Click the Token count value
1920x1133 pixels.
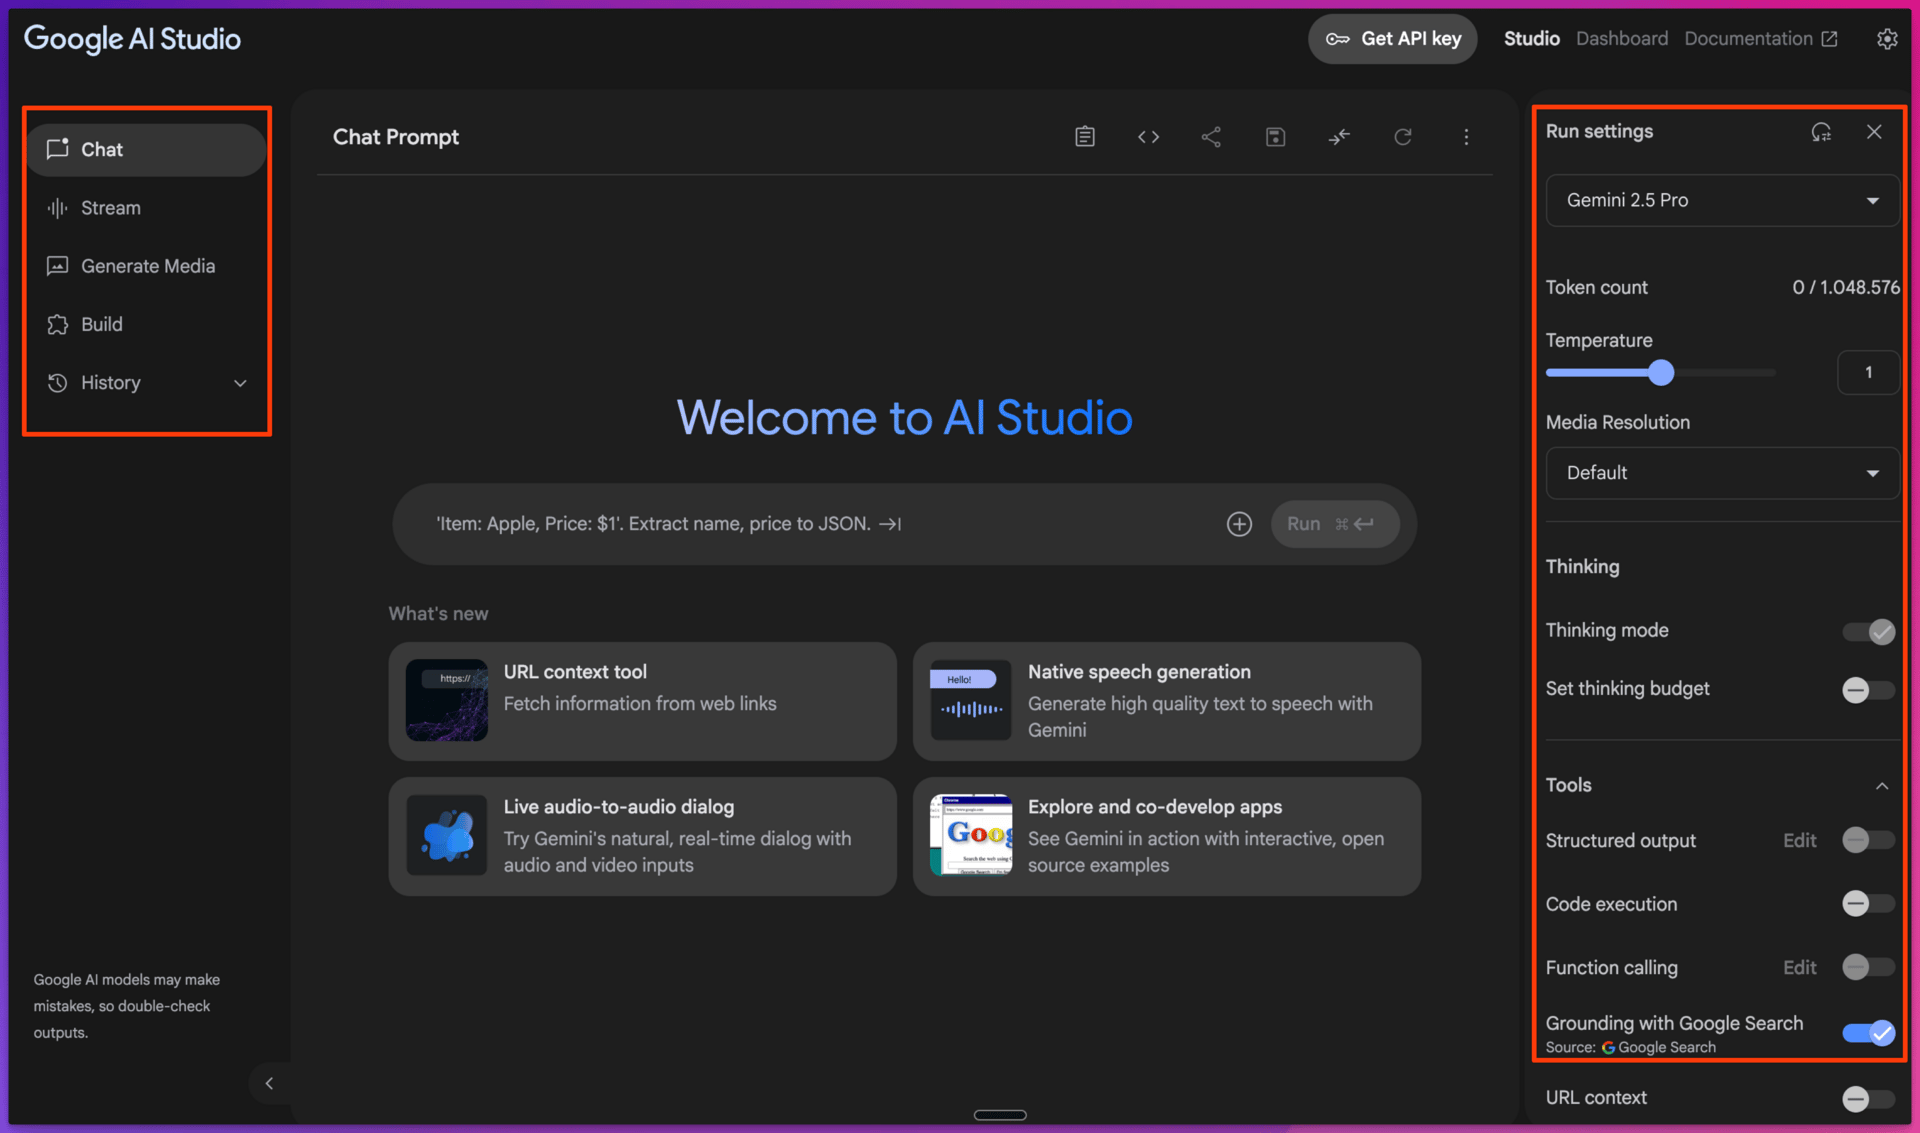(1846, 288)
